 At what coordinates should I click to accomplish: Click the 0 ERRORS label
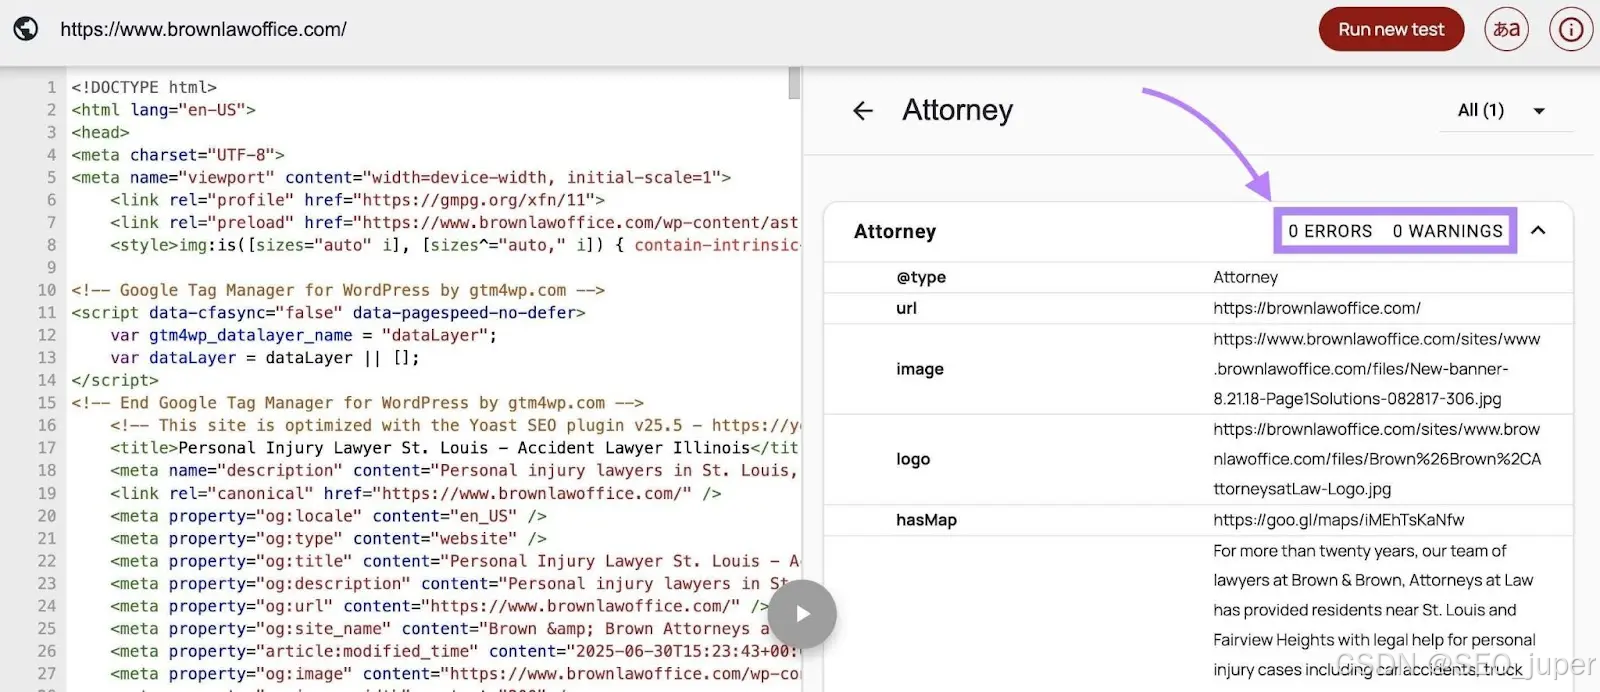[1330, 231]
